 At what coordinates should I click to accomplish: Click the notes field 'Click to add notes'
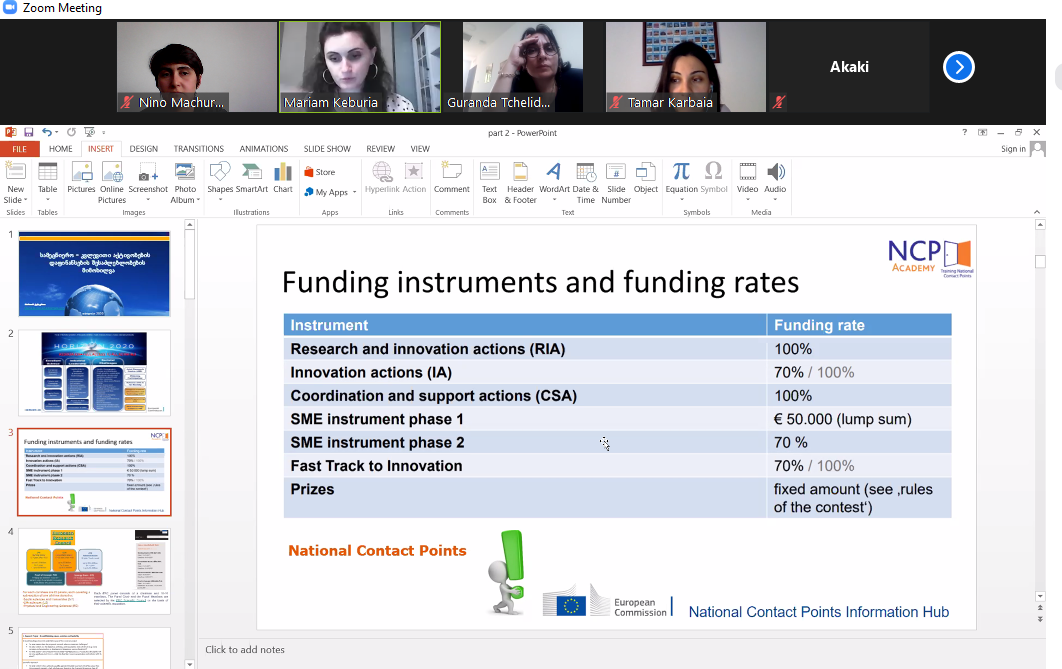click(245, 649)
